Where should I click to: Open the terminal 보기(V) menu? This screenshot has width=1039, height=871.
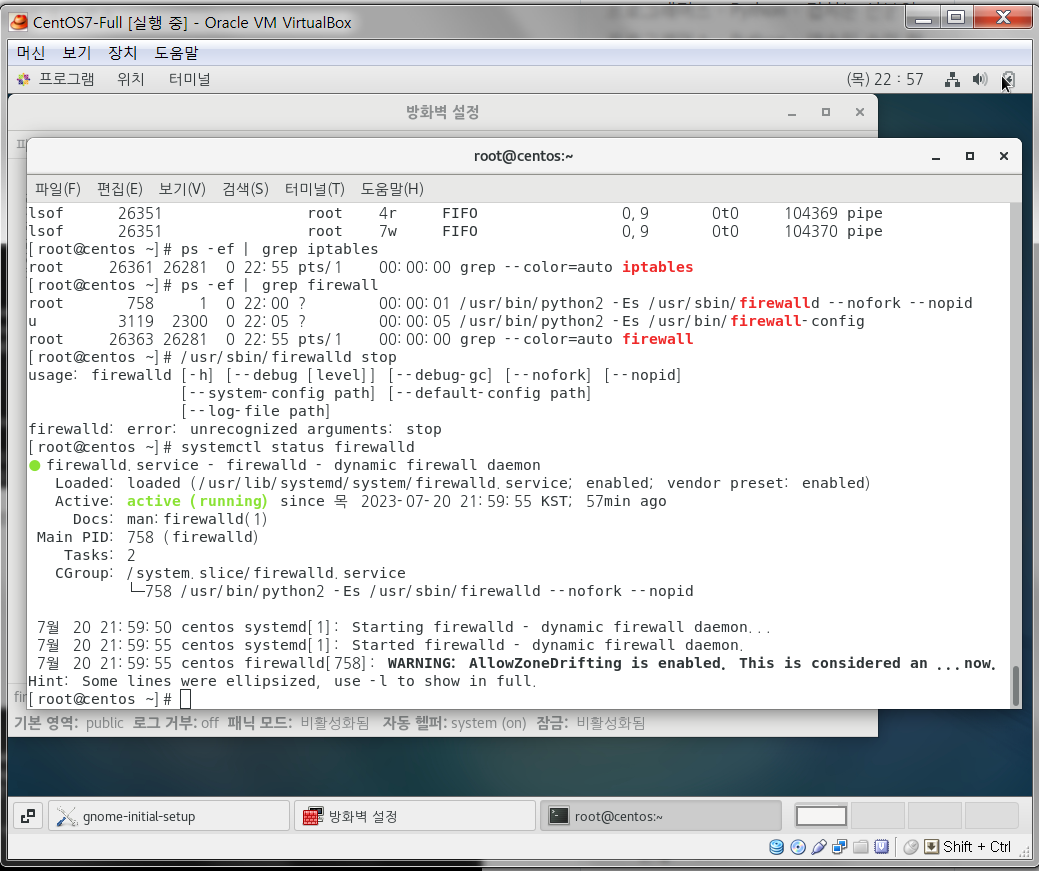(182, 189)
